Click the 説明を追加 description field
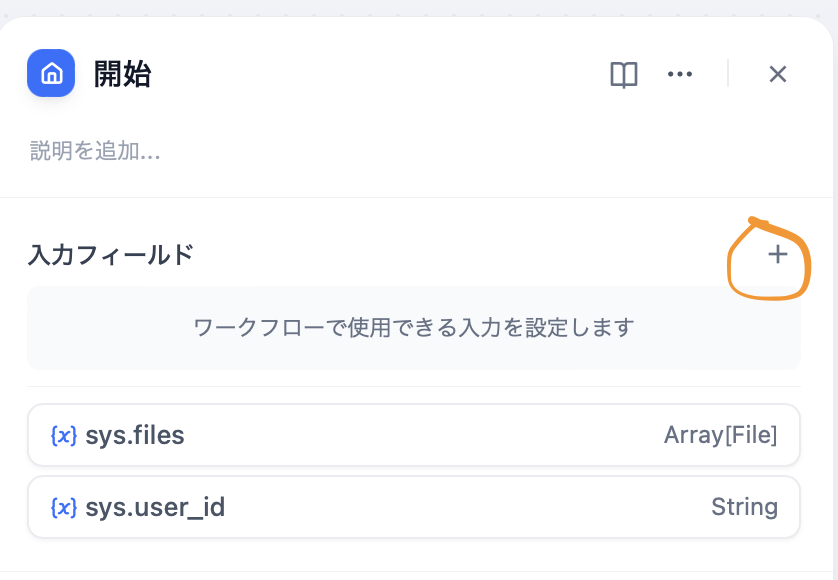838x580 pixels. pos(95,152)
